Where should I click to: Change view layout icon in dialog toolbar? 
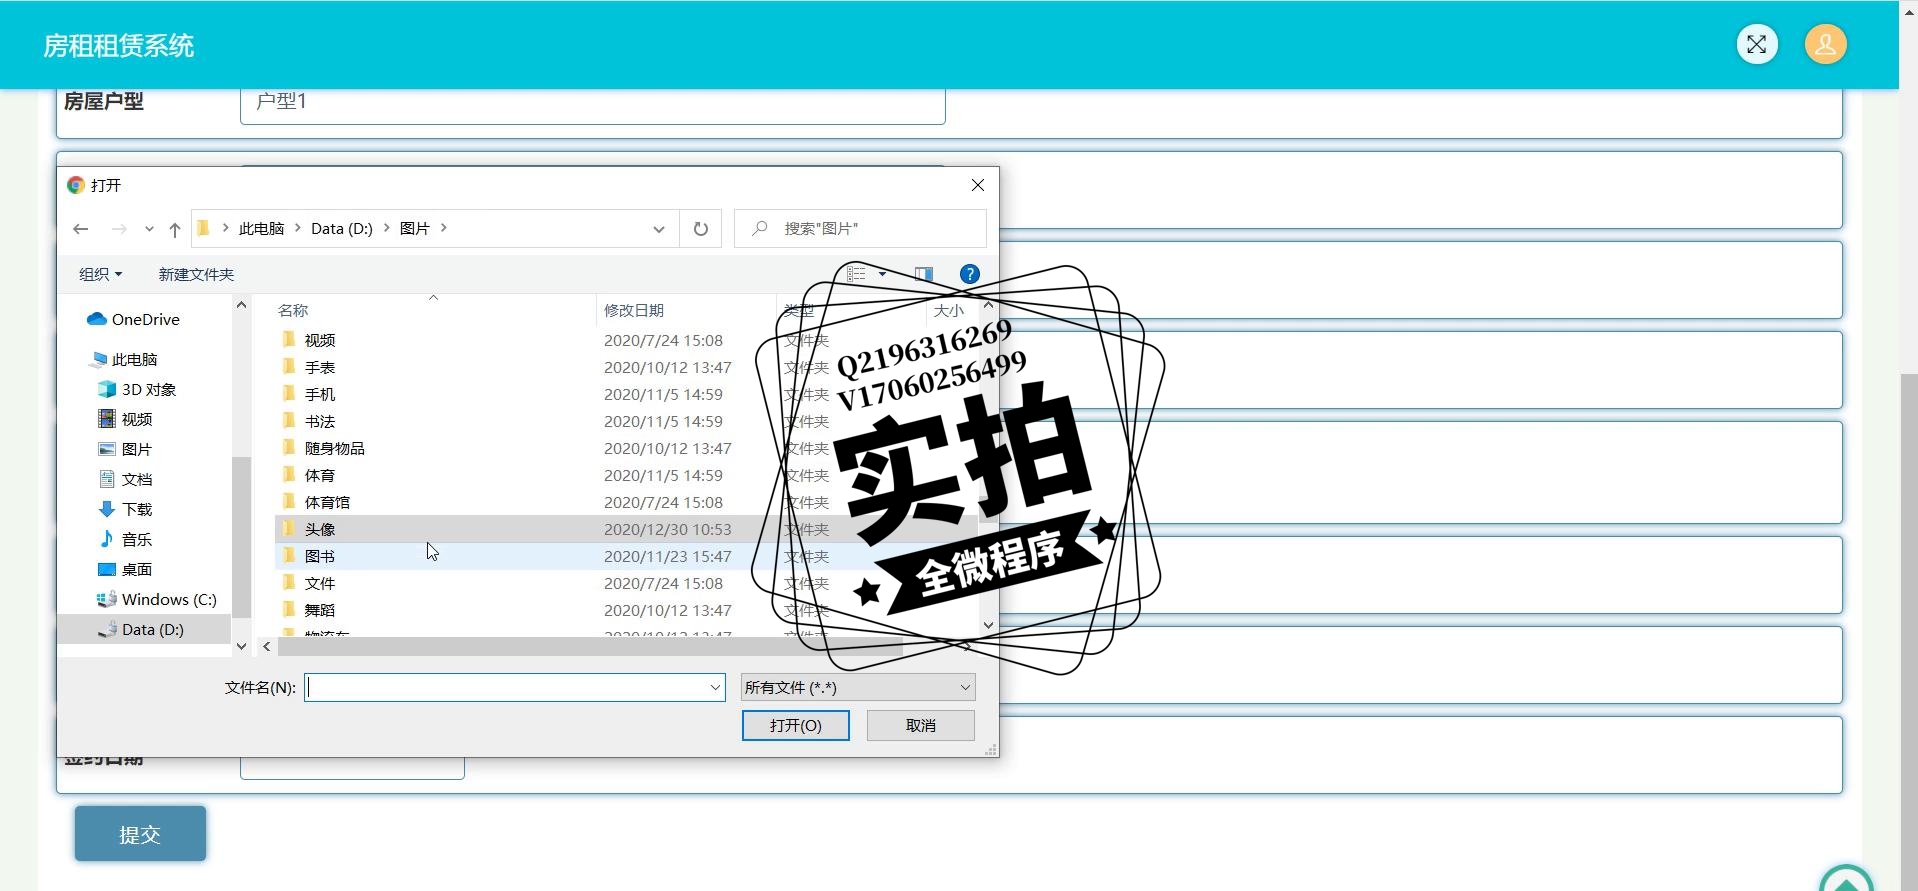point(857,274)
